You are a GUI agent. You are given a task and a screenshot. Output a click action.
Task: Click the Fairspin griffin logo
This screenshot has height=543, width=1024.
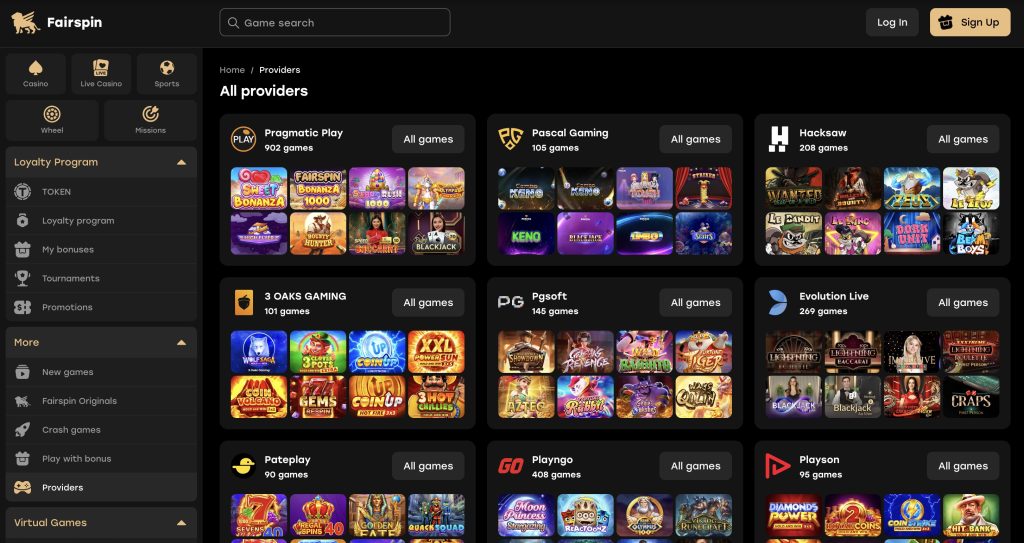tap(26, 23)
